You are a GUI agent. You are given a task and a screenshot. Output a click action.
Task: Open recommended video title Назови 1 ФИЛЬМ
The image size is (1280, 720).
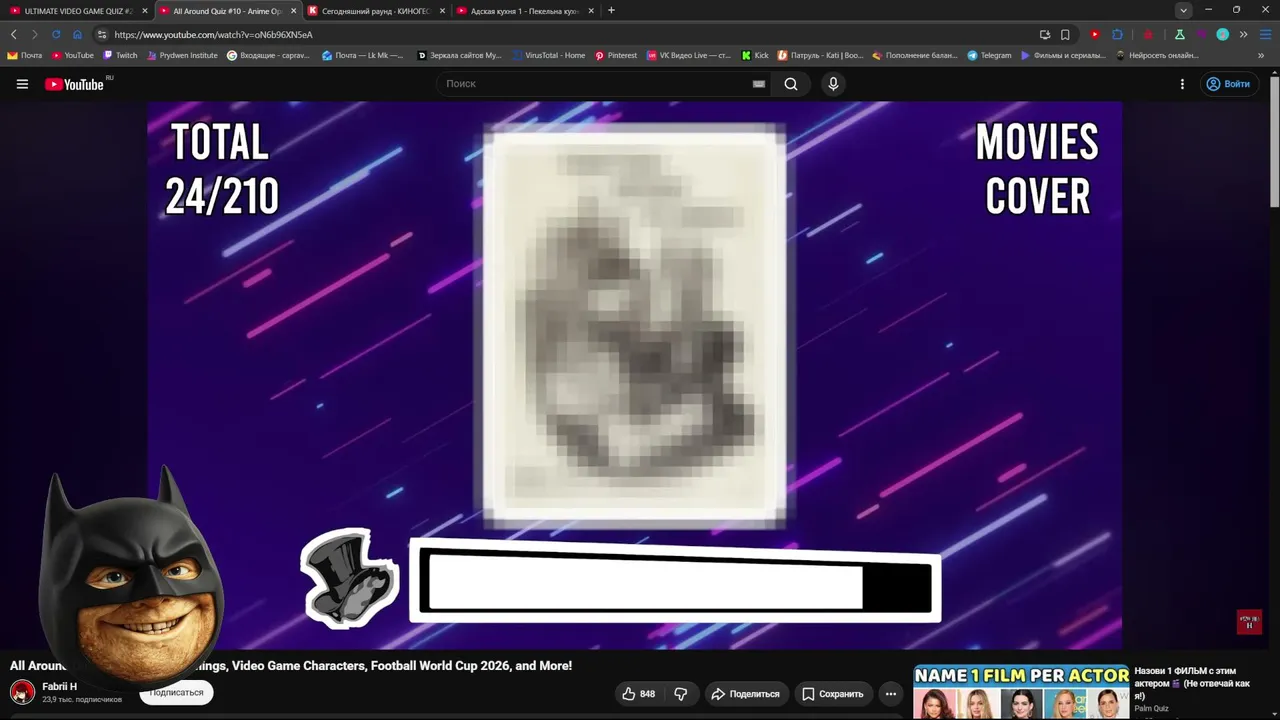[x=1192, y=683]
